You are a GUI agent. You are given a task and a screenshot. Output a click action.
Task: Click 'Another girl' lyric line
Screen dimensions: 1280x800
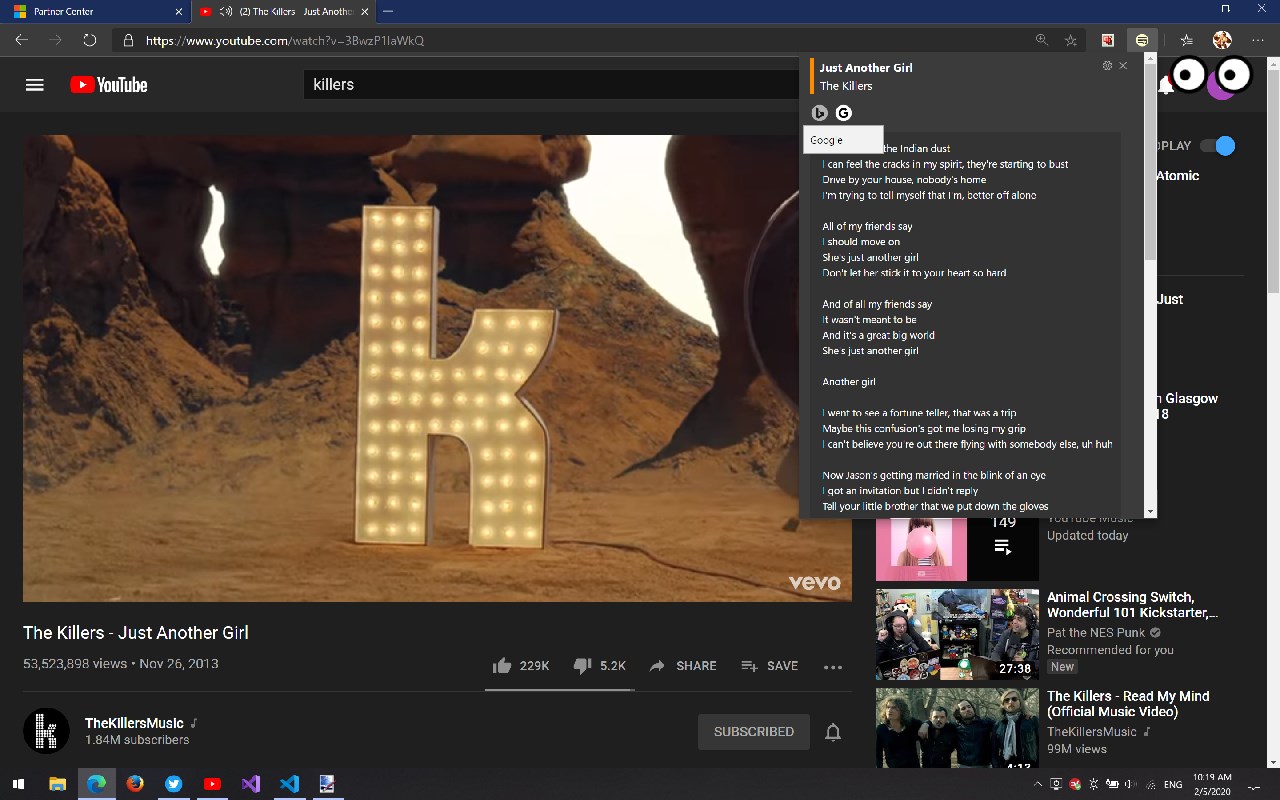tap(849, 382)
